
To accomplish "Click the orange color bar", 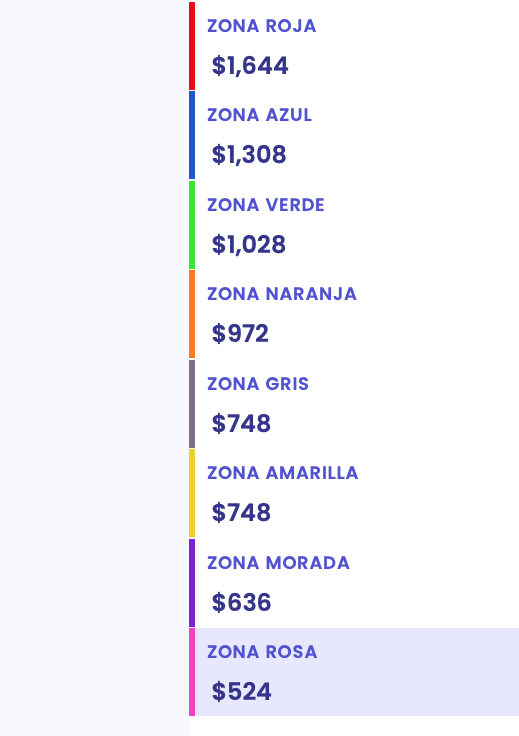I will (192, 314).
